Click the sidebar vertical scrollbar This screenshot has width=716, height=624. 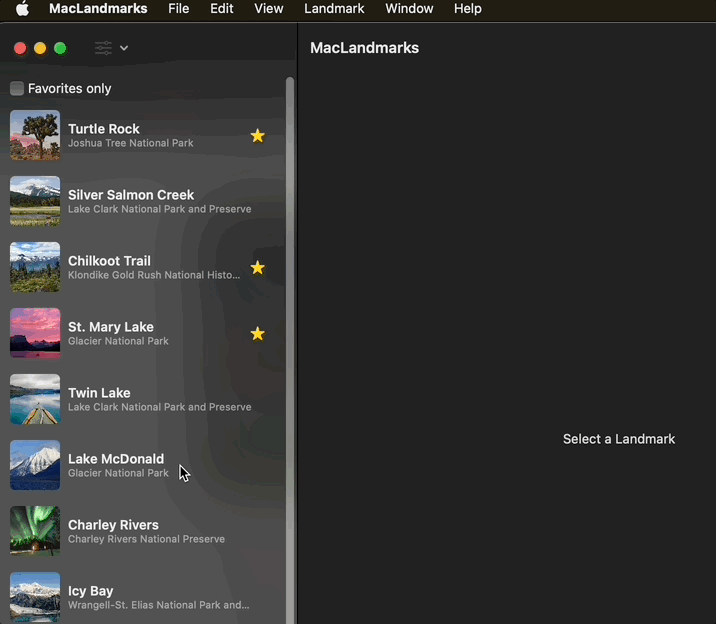290,350
